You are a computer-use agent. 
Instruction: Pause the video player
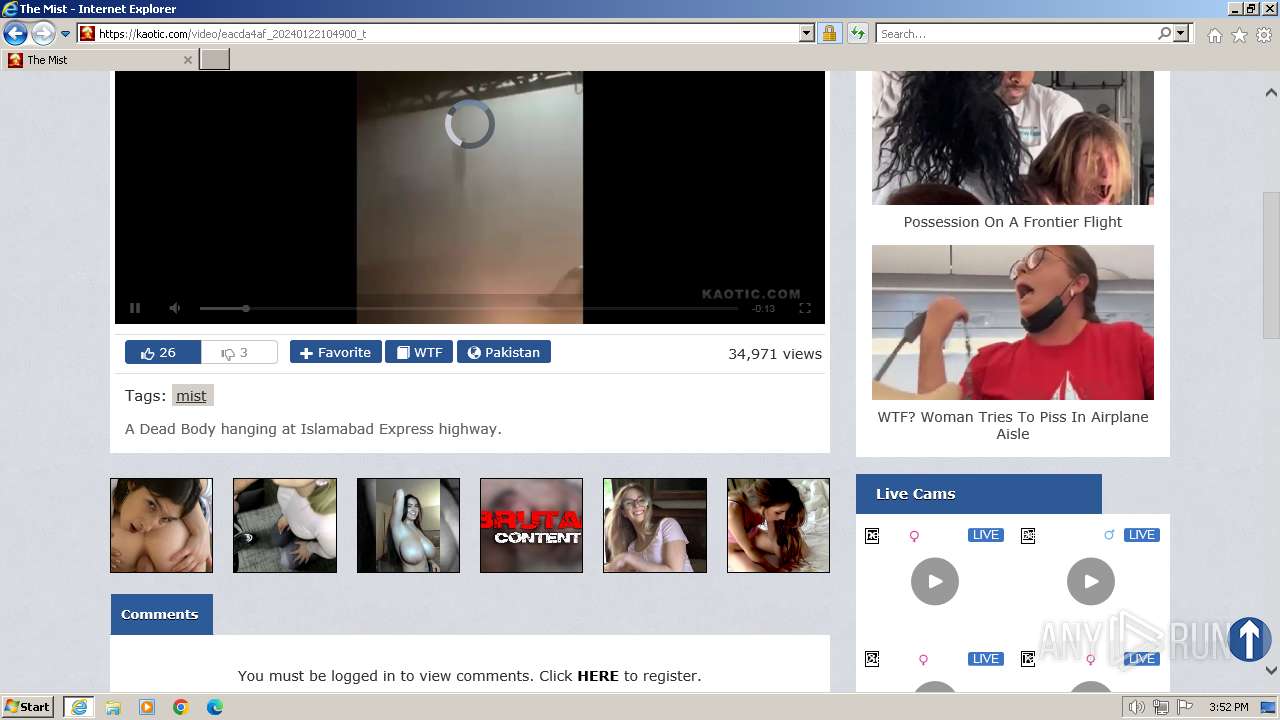[135, 308]
